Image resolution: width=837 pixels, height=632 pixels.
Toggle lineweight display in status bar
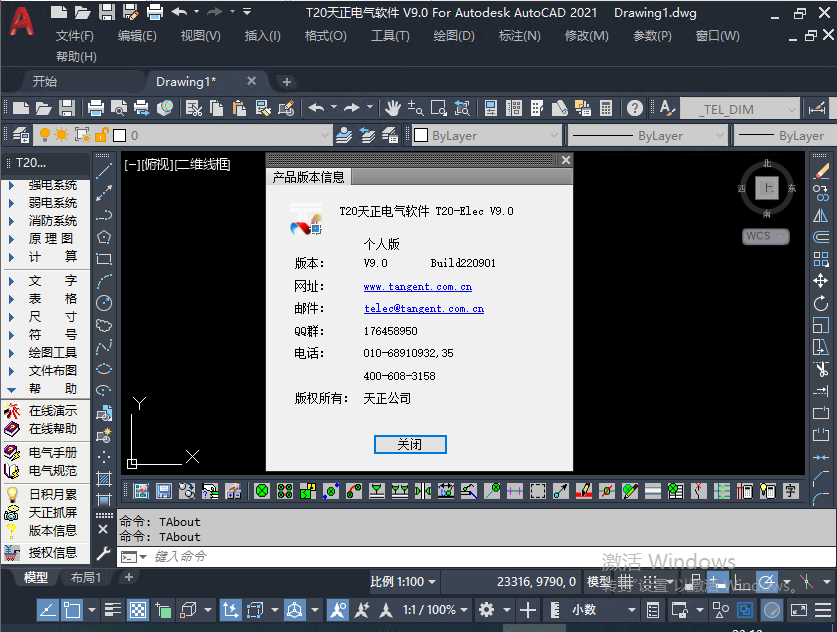tap(113, 610)
